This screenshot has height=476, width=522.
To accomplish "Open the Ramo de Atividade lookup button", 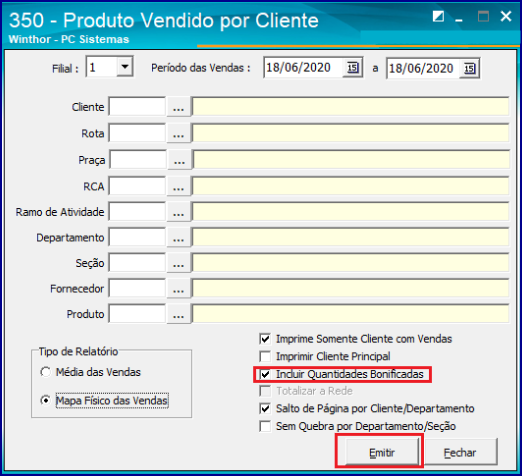I will 179,212.
